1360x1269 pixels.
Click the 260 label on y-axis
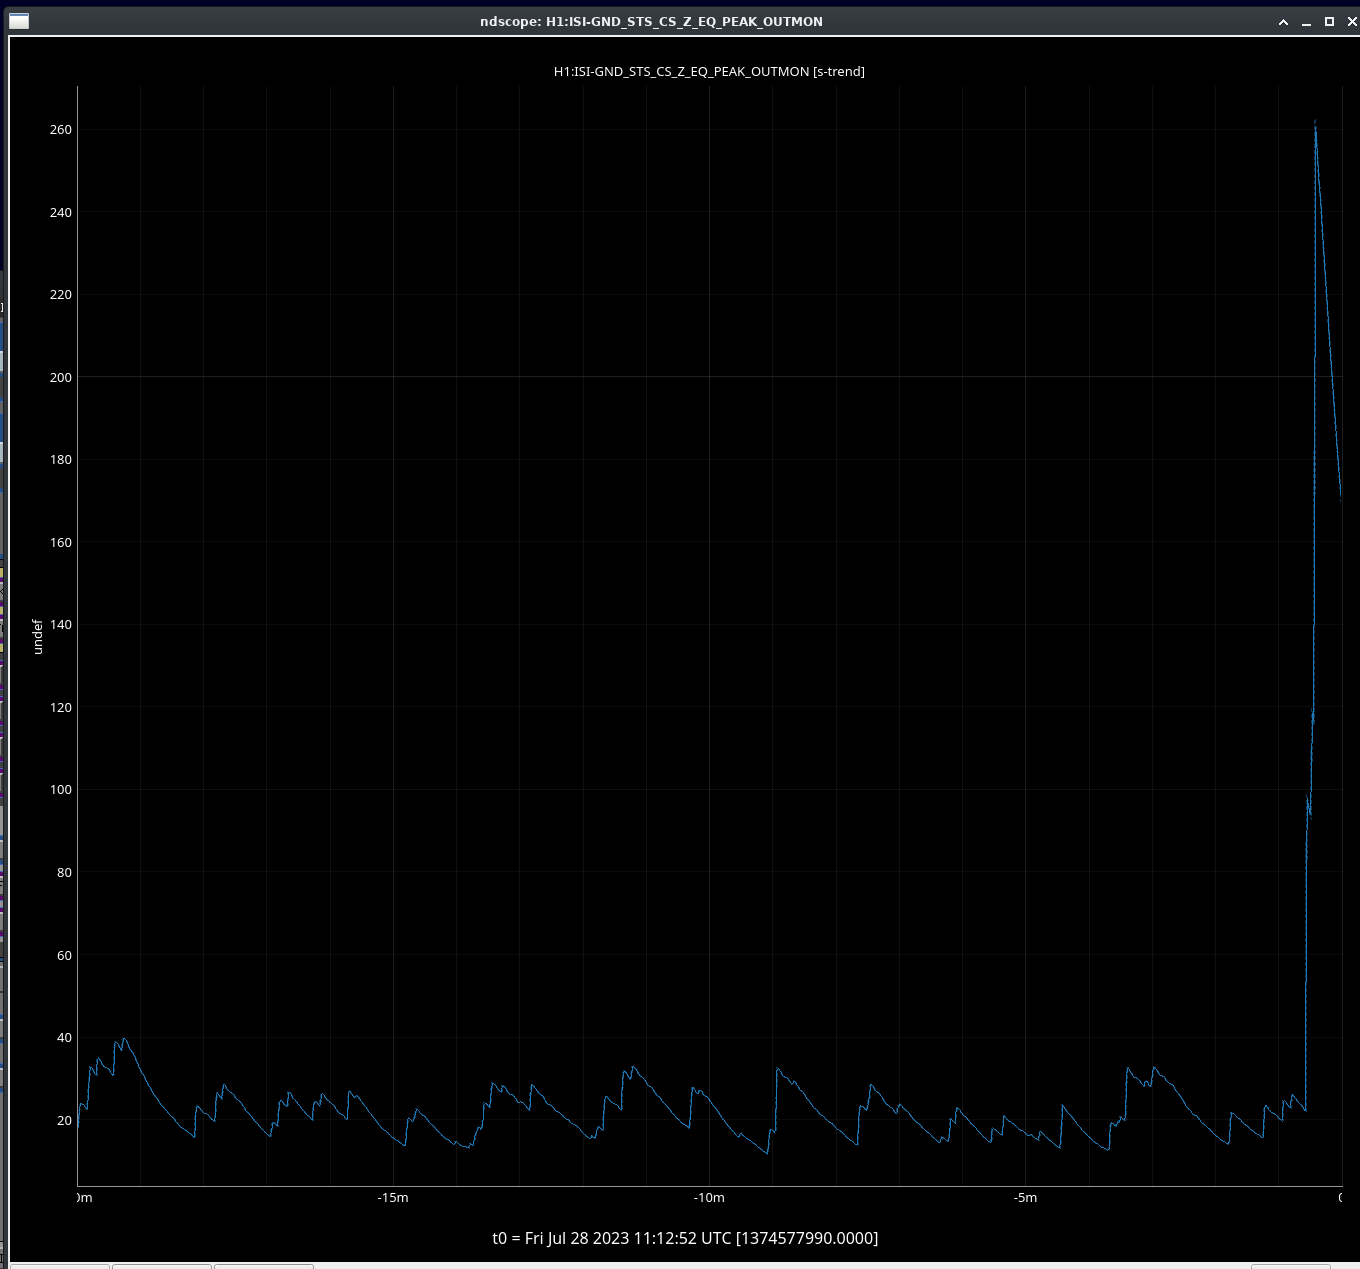click(x=61, y=130)
